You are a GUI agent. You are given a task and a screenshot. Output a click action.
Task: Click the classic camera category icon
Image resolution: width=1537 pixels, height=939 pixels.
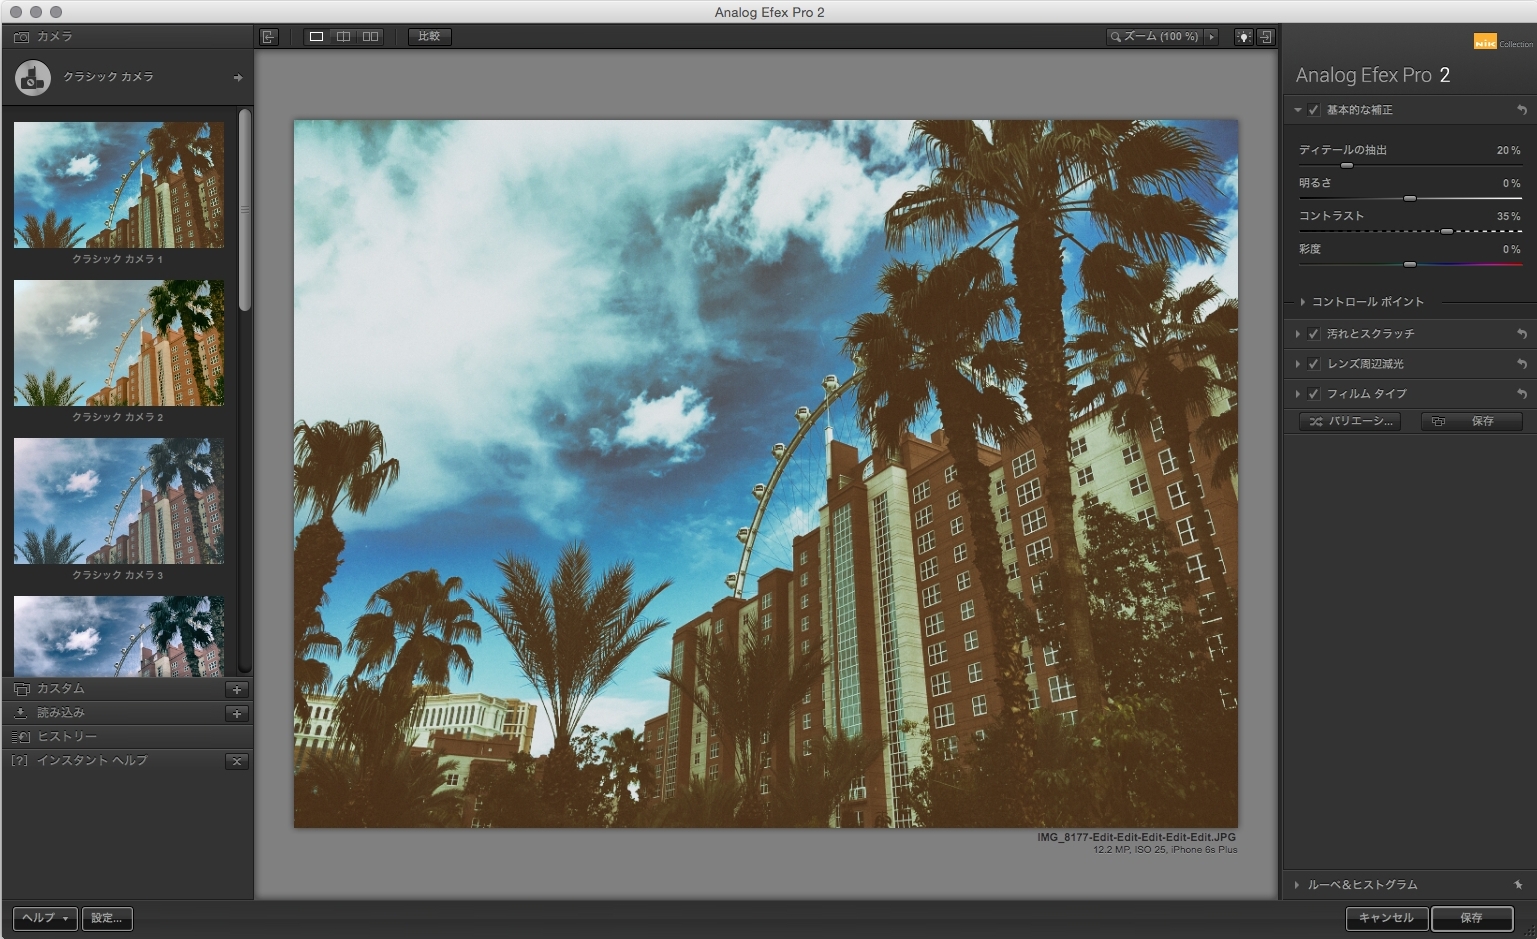point(32,77)
